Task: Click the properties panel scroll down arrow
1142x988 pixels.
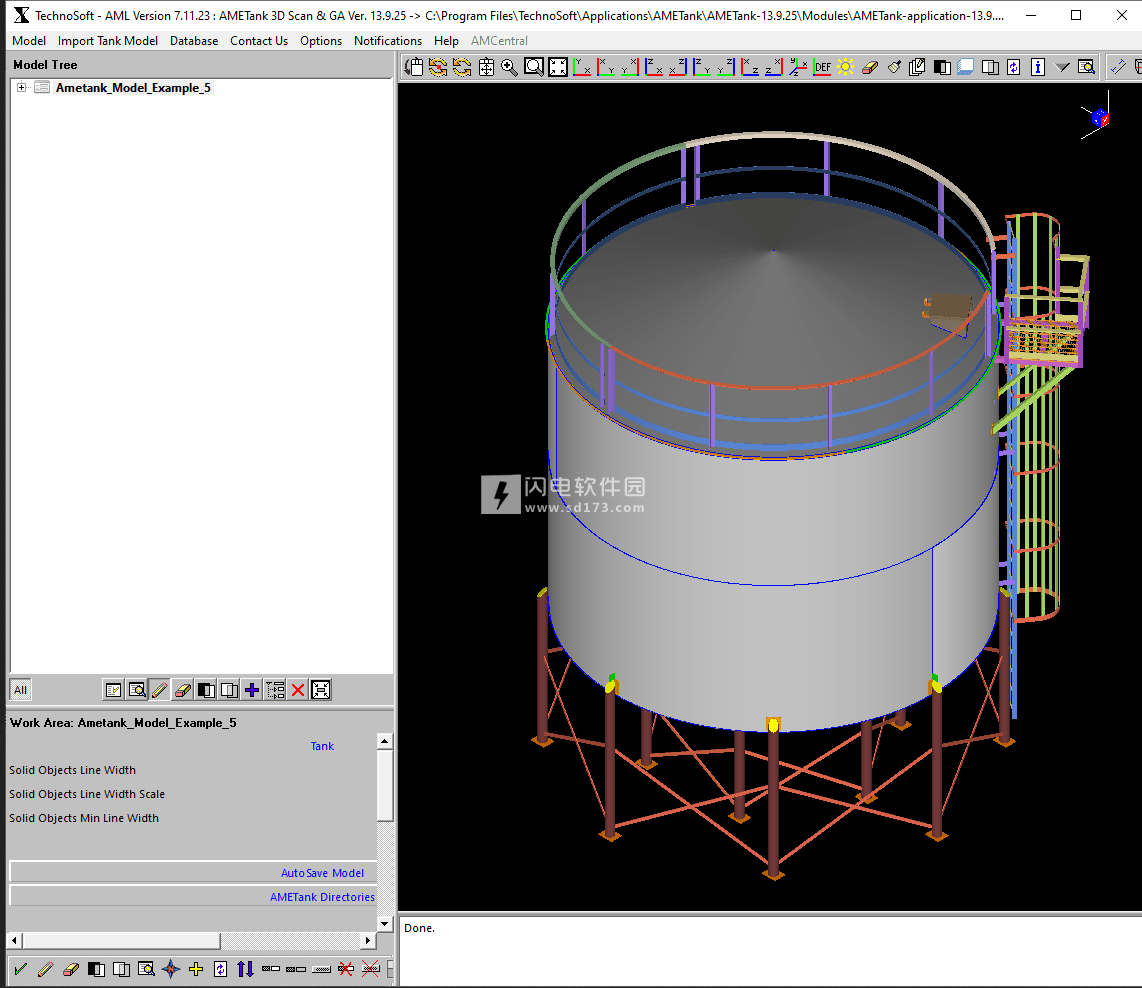Action: click(x=384, y=922)
